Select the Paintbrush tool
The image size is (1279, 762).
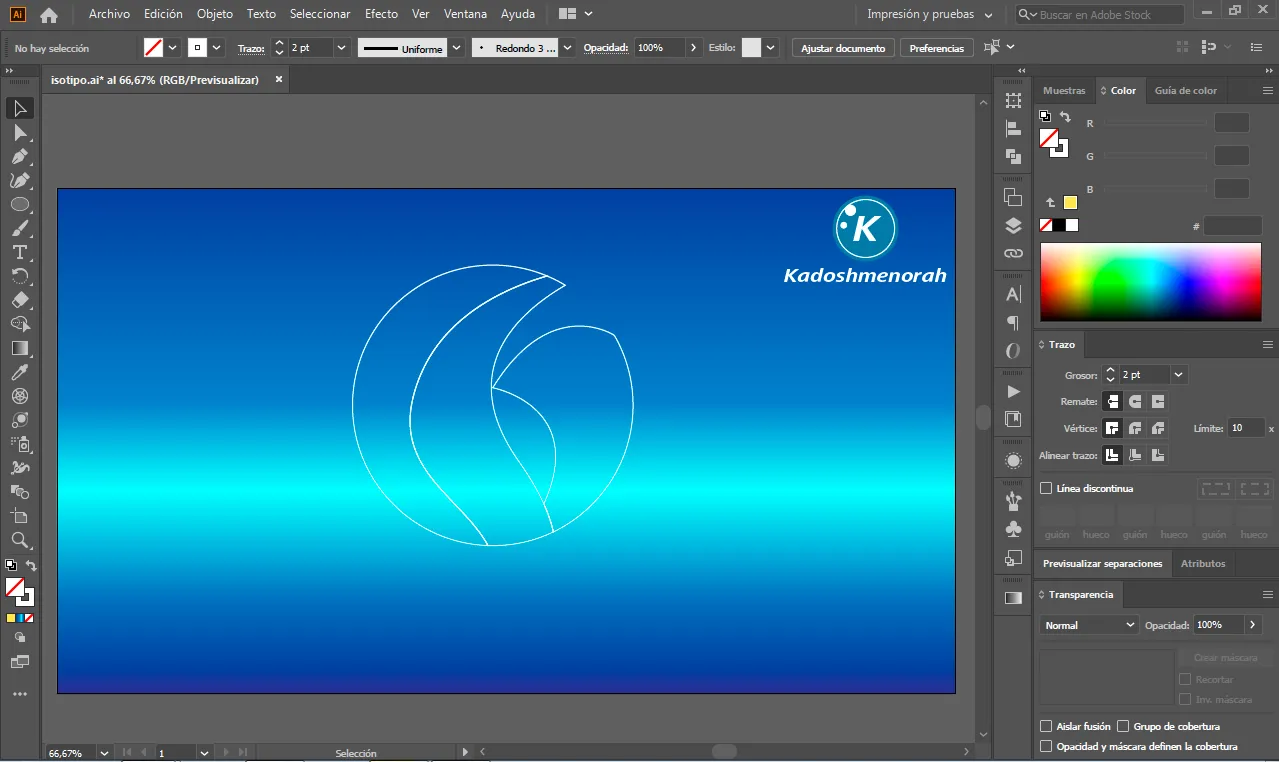[19, 228]
